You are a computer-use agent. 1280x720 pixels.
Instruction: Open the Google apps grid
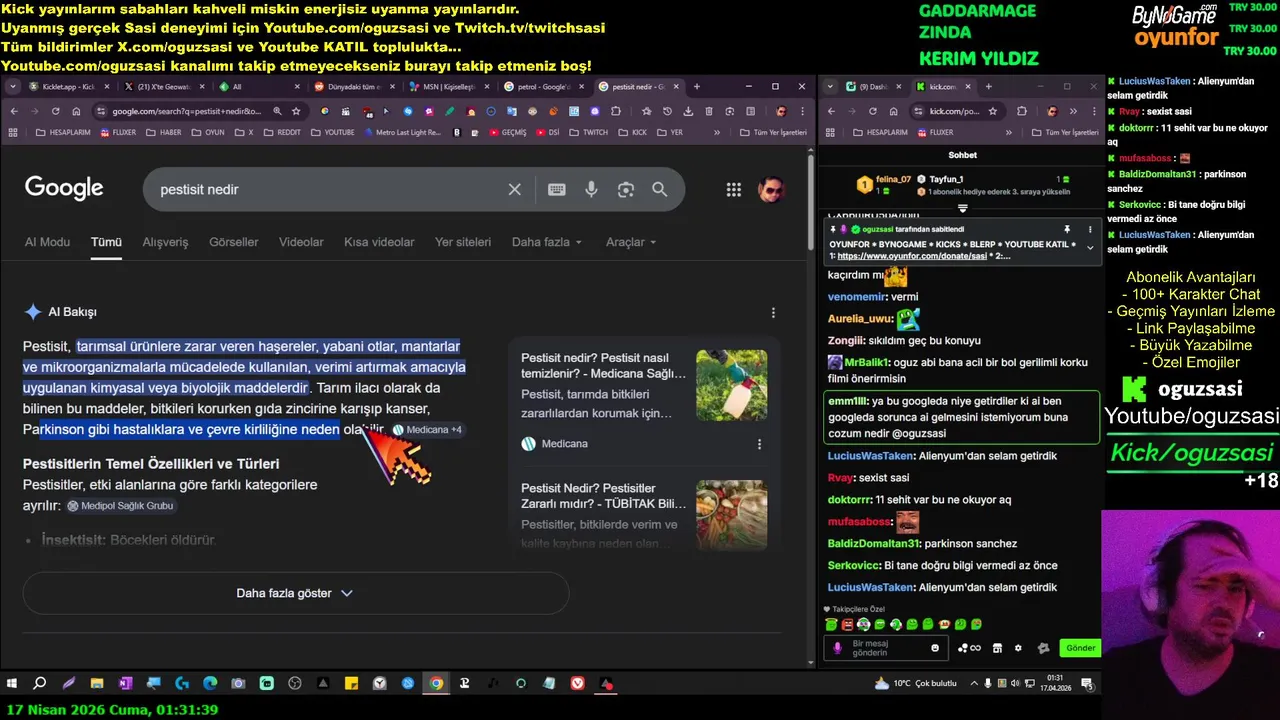[734, 189]
